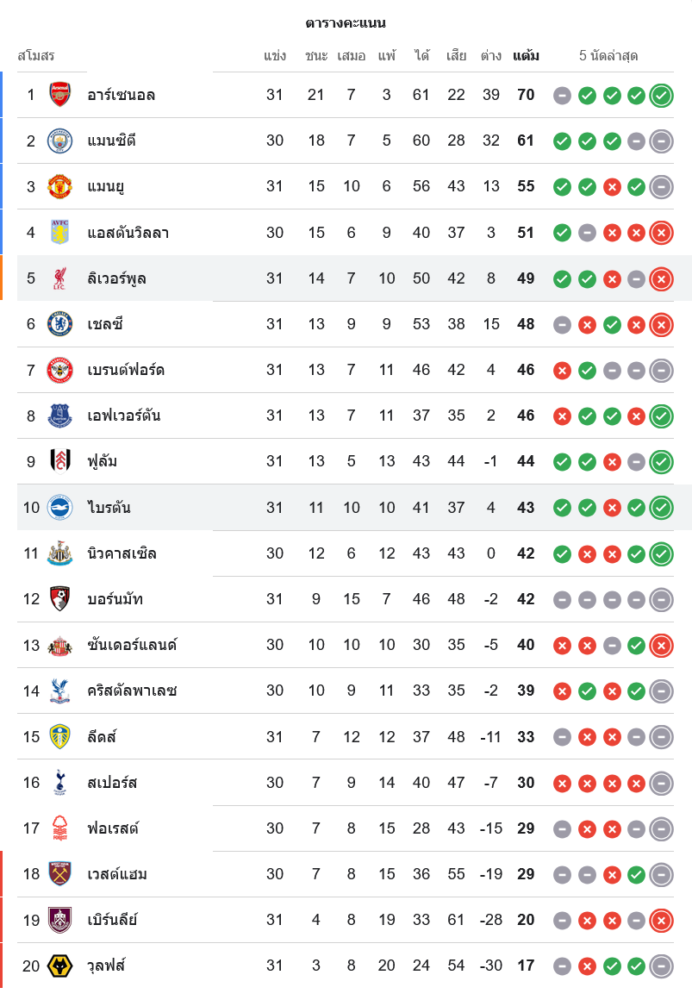This screenshot has width=692, height=1000.
Task: Click the Tottenham Spurs club crest
Action: 60,782
